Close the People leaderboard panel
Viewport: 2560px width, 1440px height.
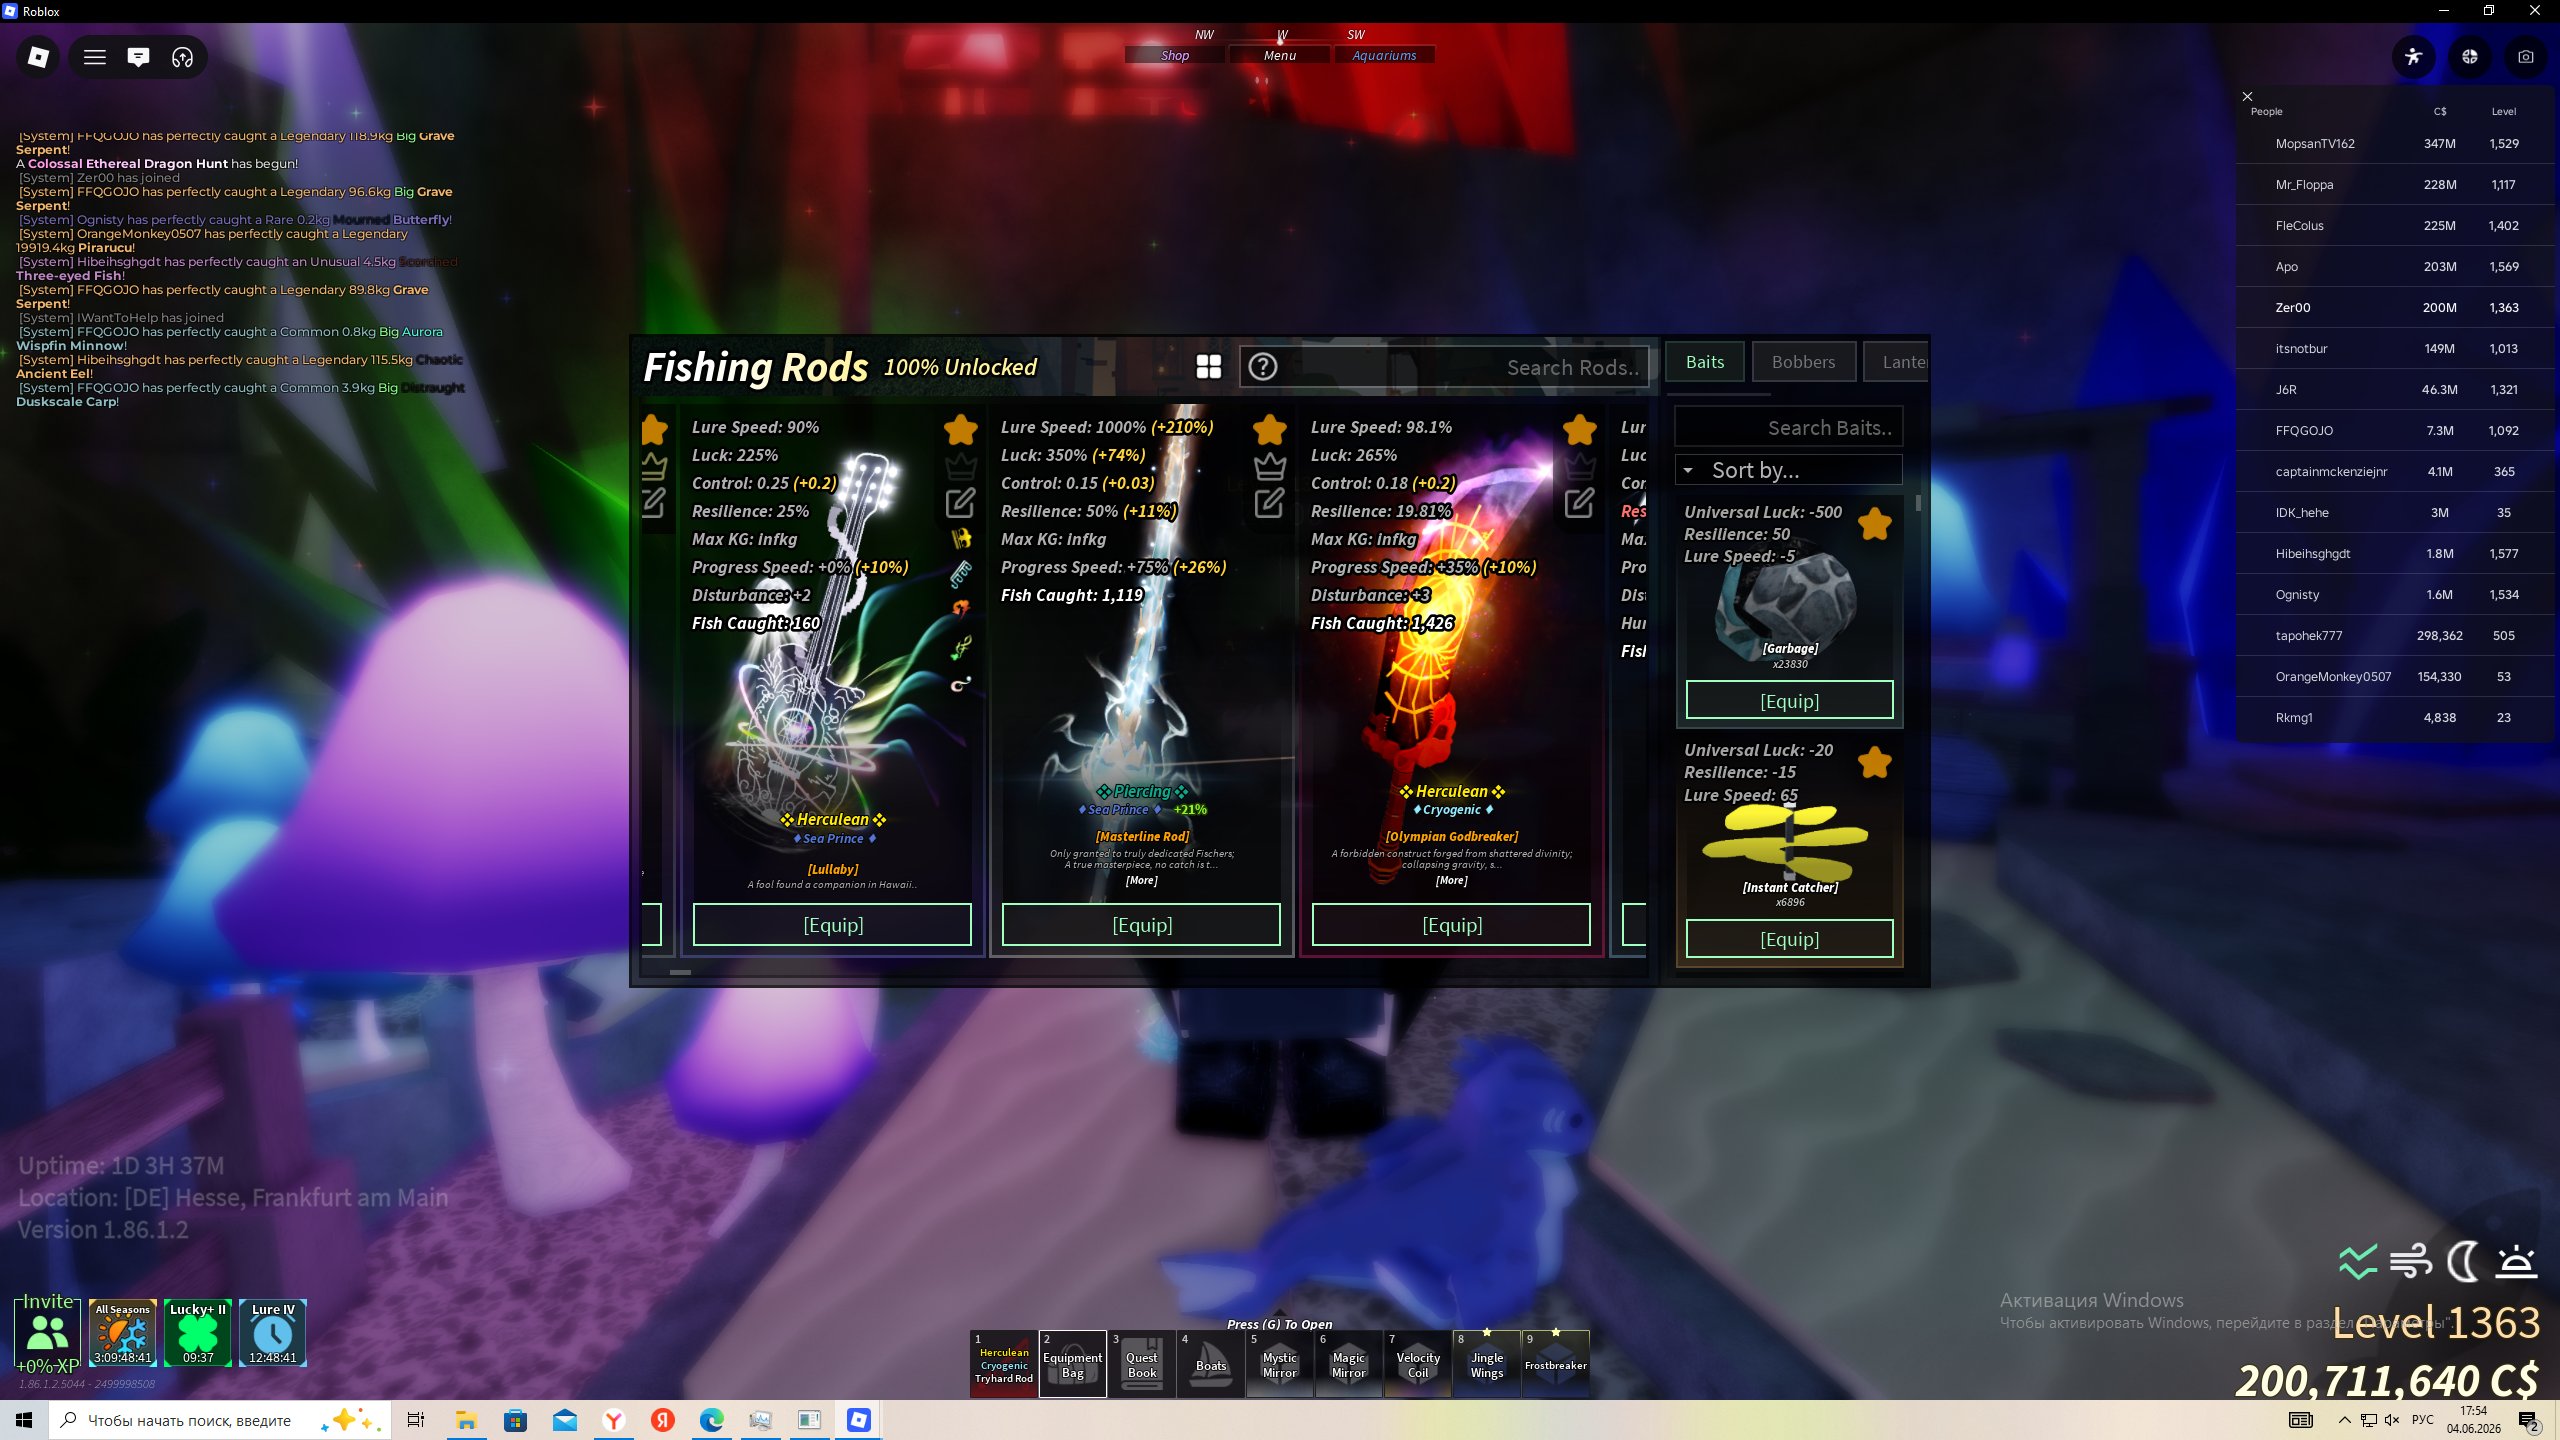click(x=2247, y=96)
